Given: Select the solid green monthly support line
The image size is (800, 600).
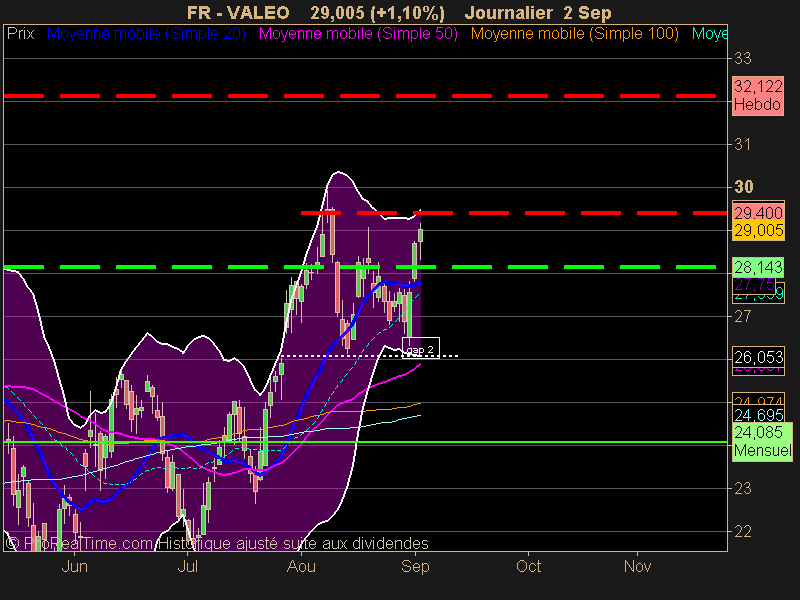Looking at the screenshot, I should [x=365, y=442].
